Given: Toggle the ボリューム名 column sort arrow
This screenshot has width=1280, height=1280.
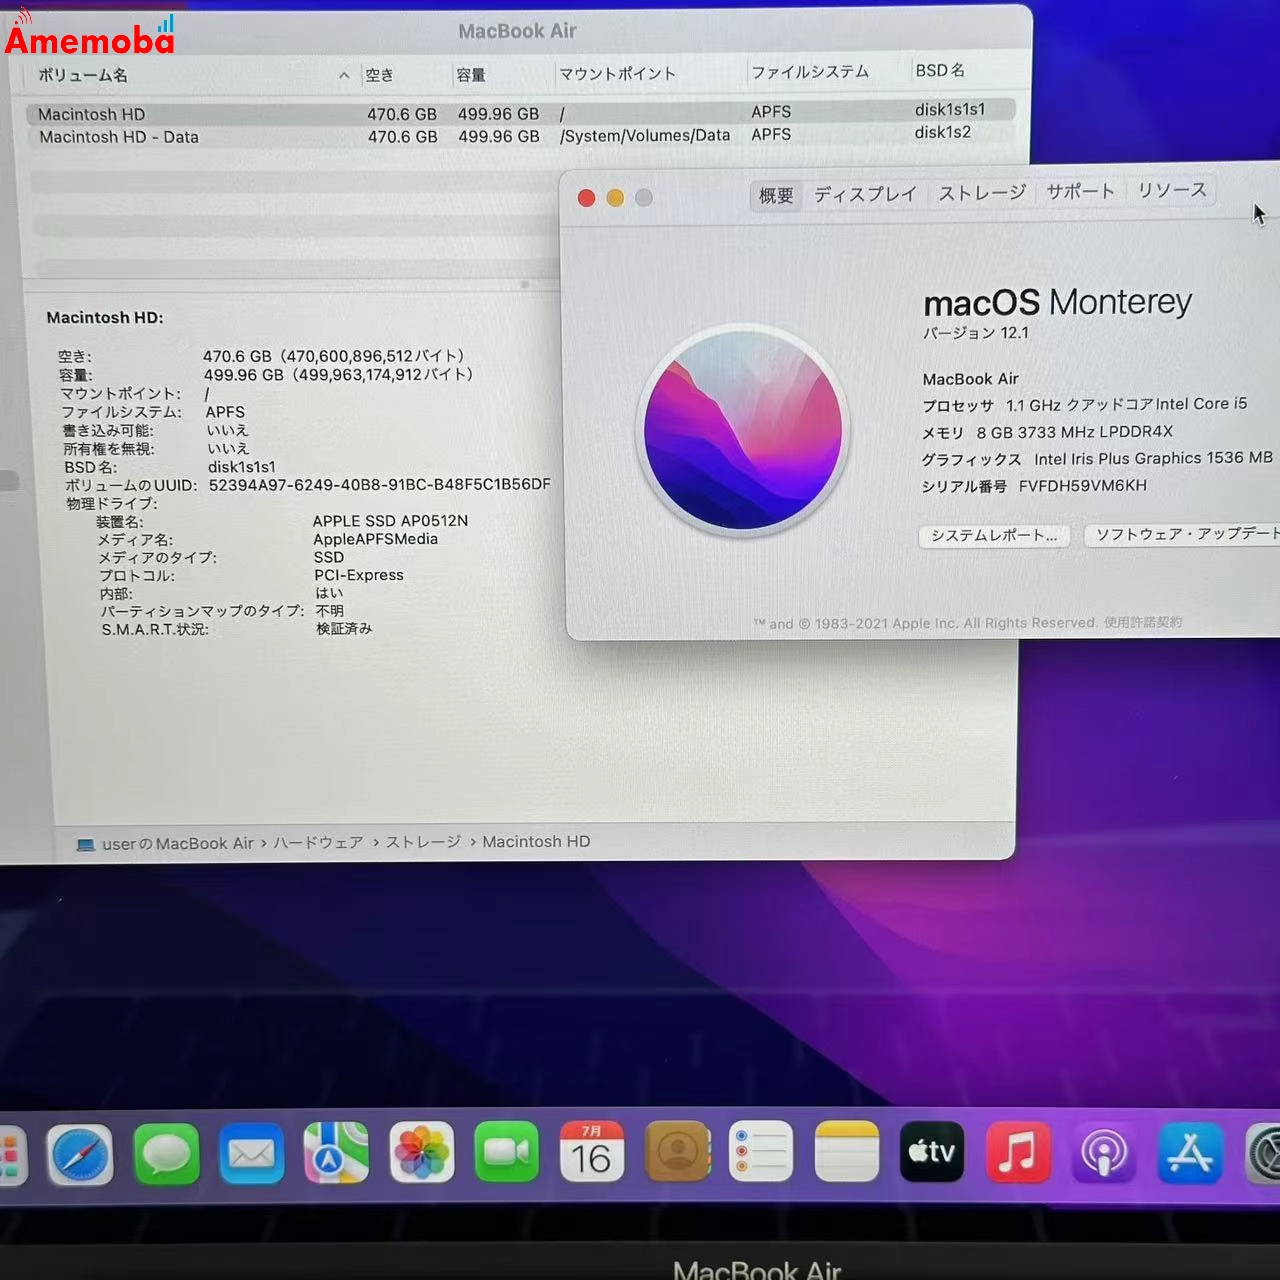Looking at the screenshot, I should (x=343, y=75).
